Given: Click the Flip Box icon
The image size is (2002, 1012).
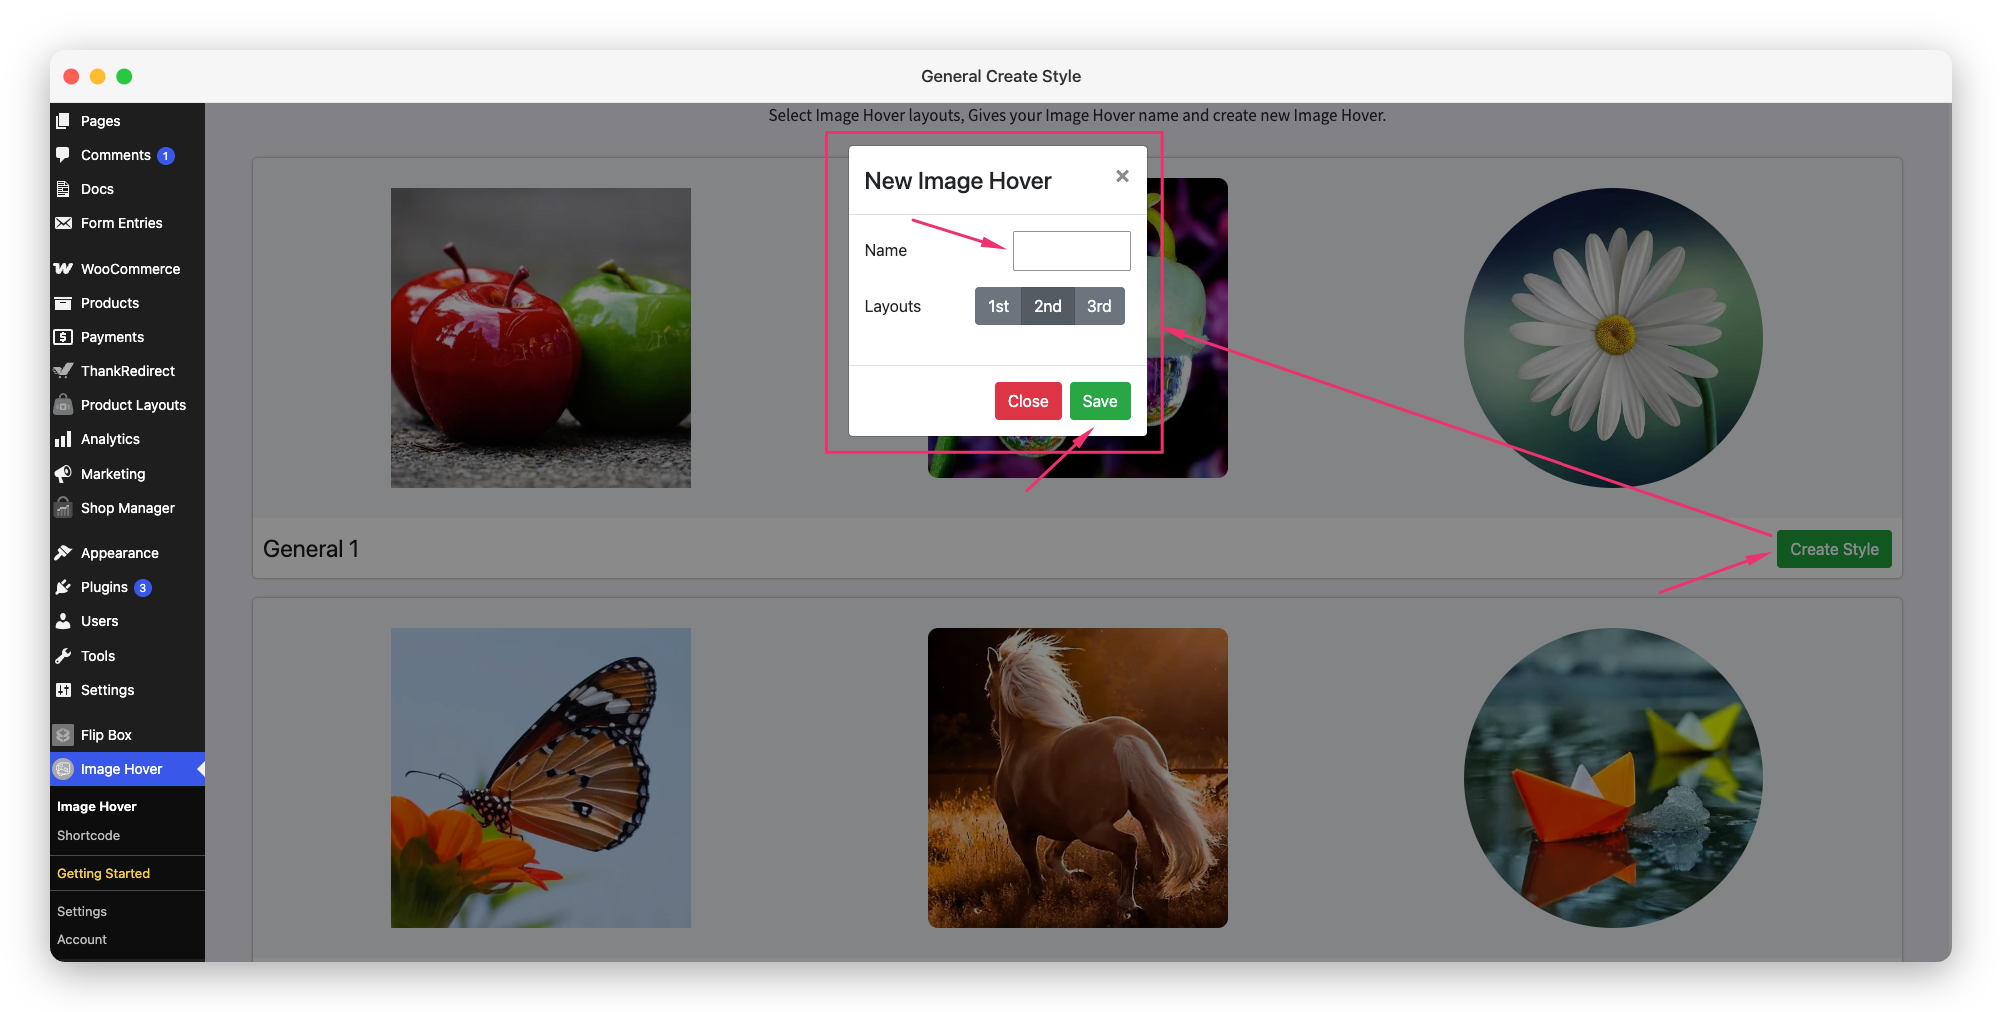Looking at the screenshot, I should 63,735.
